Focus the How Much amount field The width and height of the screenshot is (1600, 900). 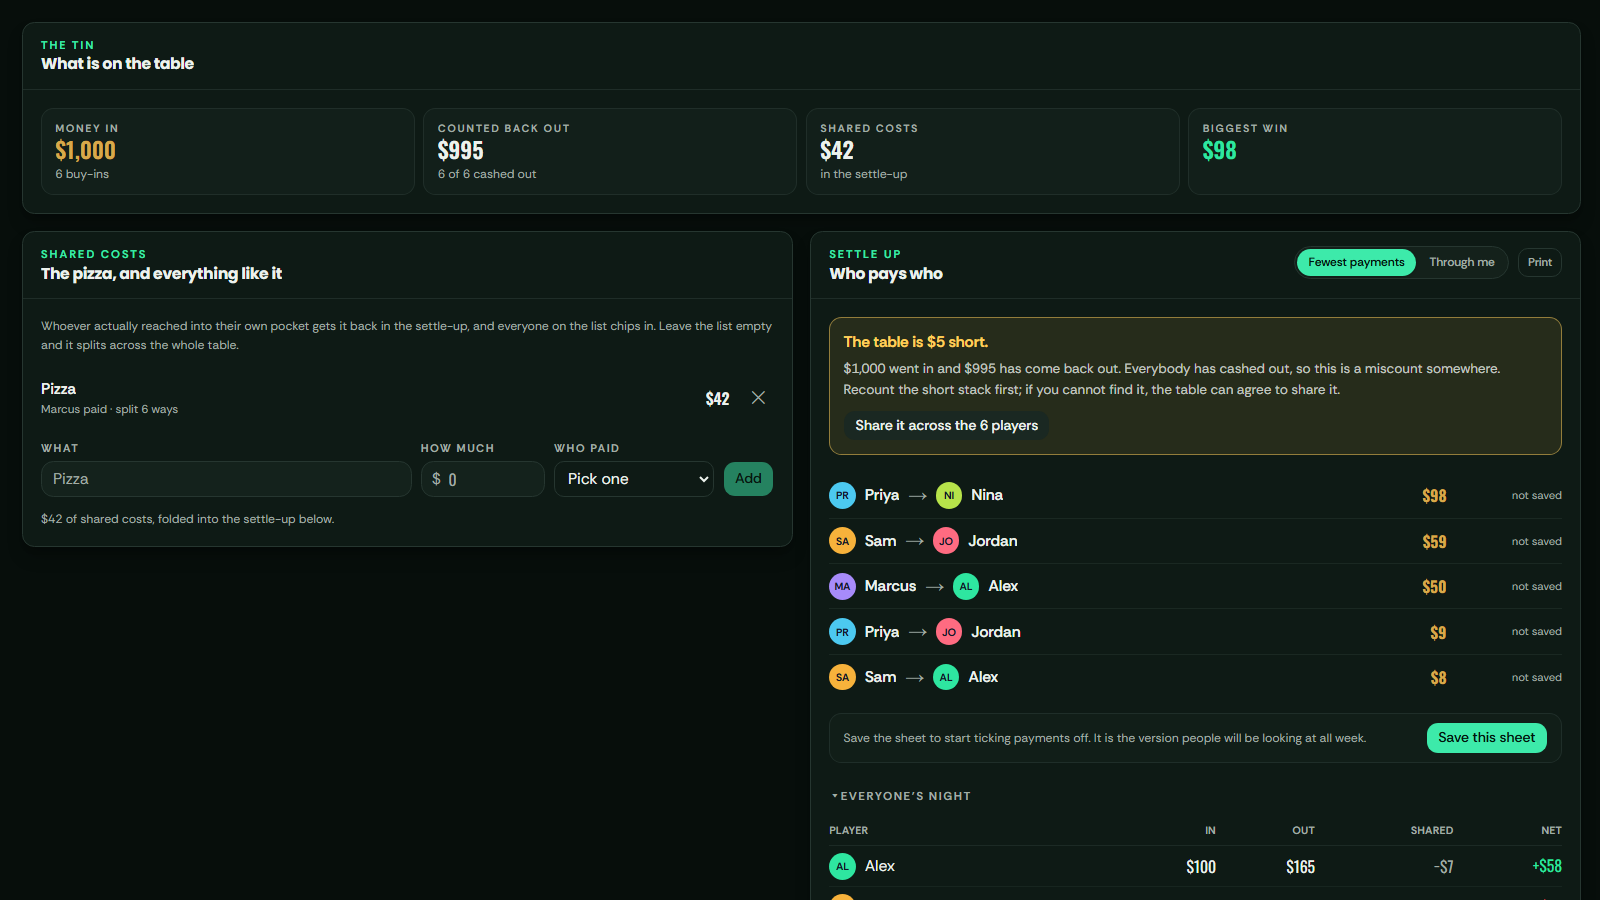coord(482,479)
